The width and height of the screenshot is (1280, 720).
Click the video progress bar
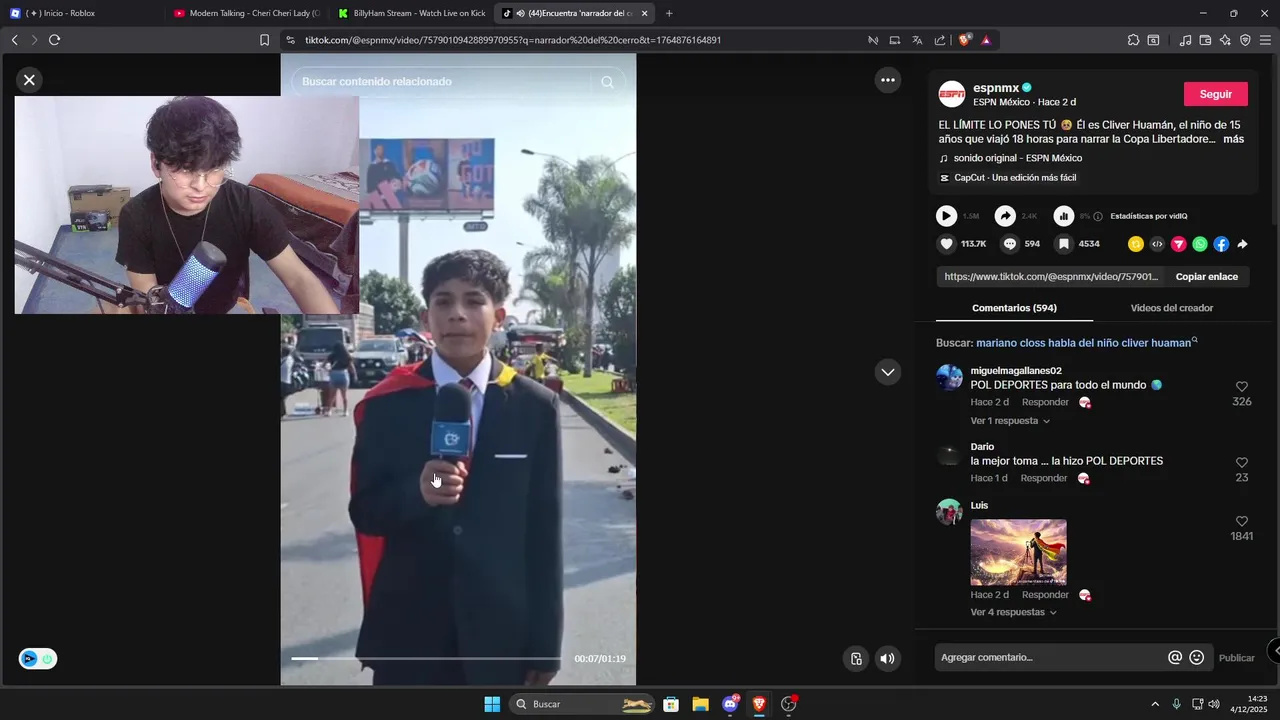tap(426, 658)
